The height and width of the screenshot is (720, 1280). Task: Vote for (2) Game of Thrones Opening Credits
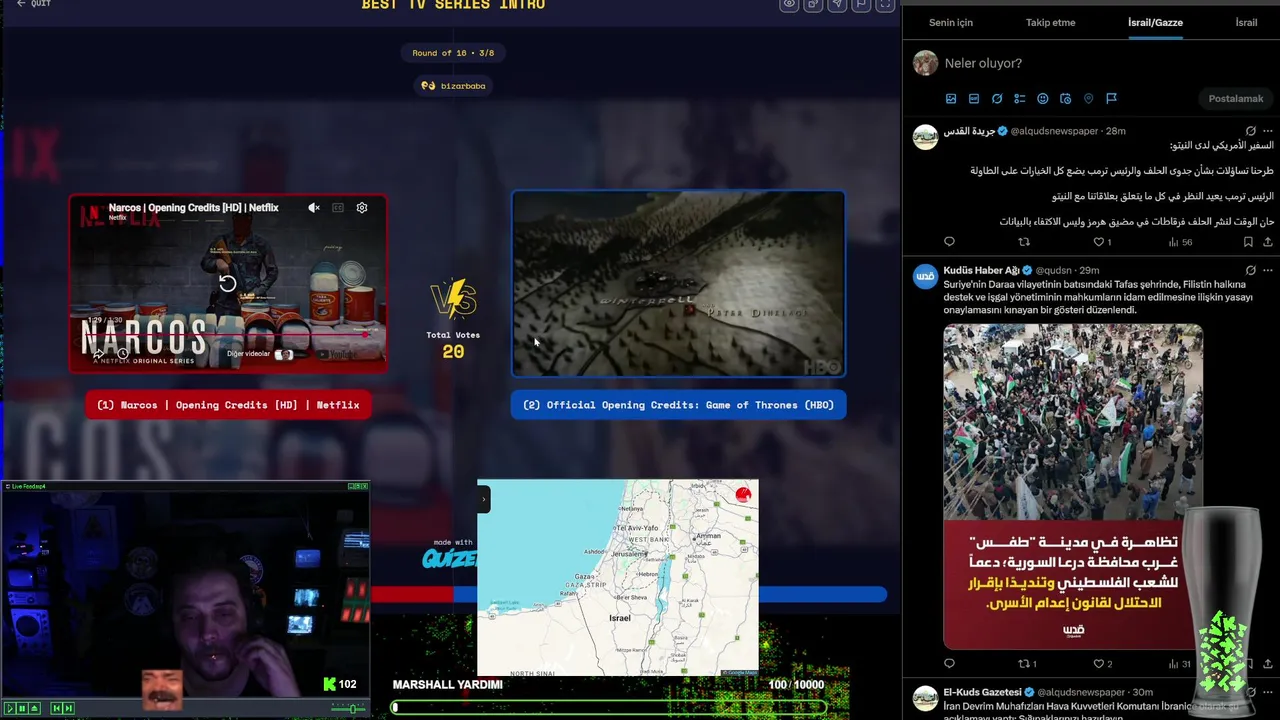point(678,405)
